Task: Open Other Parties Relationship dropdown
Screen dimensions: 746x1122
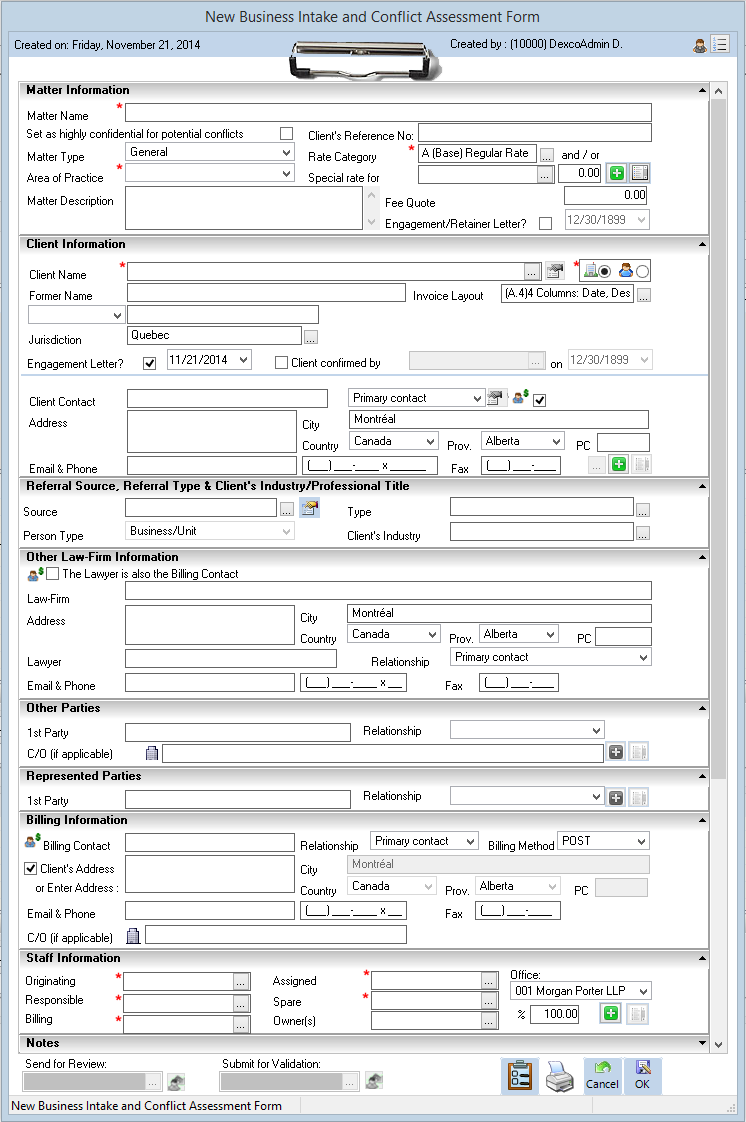Action: (x=597, y=731)
